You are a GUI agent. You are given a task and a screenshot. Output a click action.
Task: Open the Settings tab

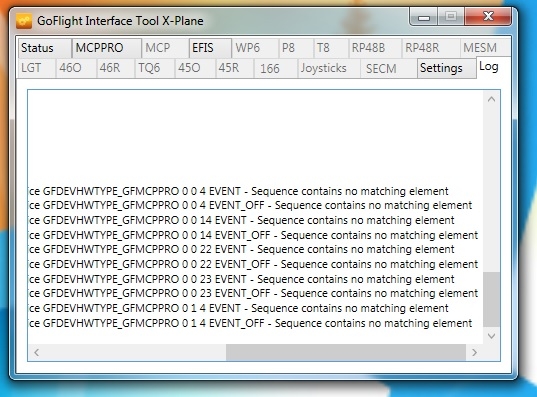[x=447, y=68]
